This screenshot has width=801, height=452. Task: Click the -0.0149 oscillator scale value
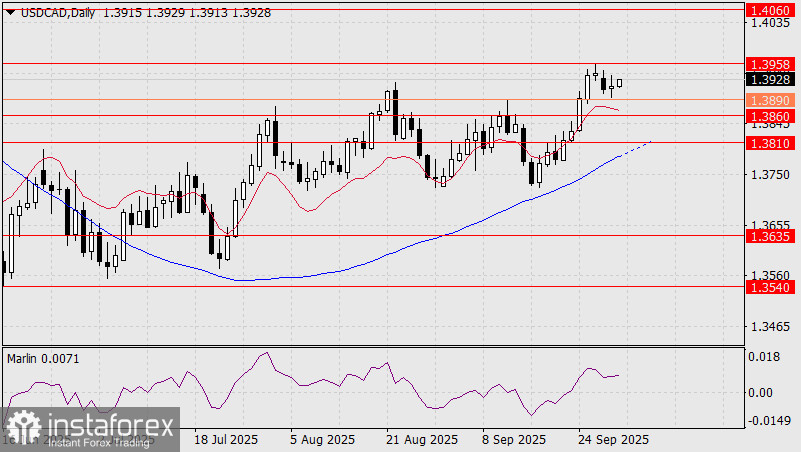[x=769, y=420]
